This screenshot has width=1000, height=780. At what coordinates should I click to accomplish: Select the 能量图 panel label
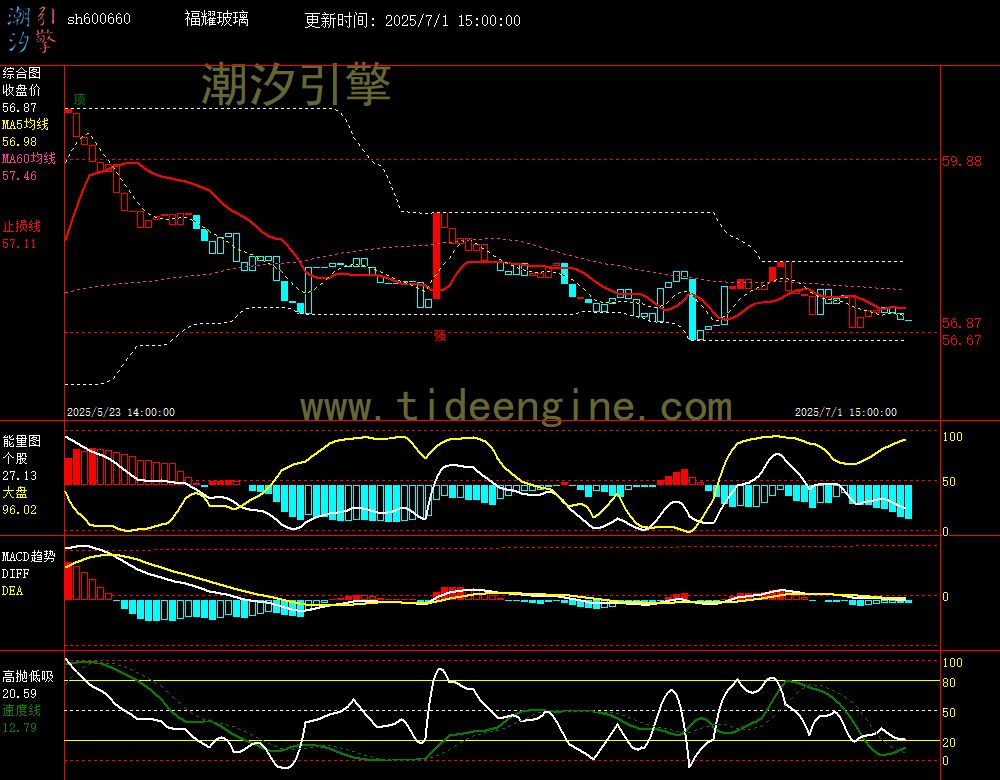point(21,441)
